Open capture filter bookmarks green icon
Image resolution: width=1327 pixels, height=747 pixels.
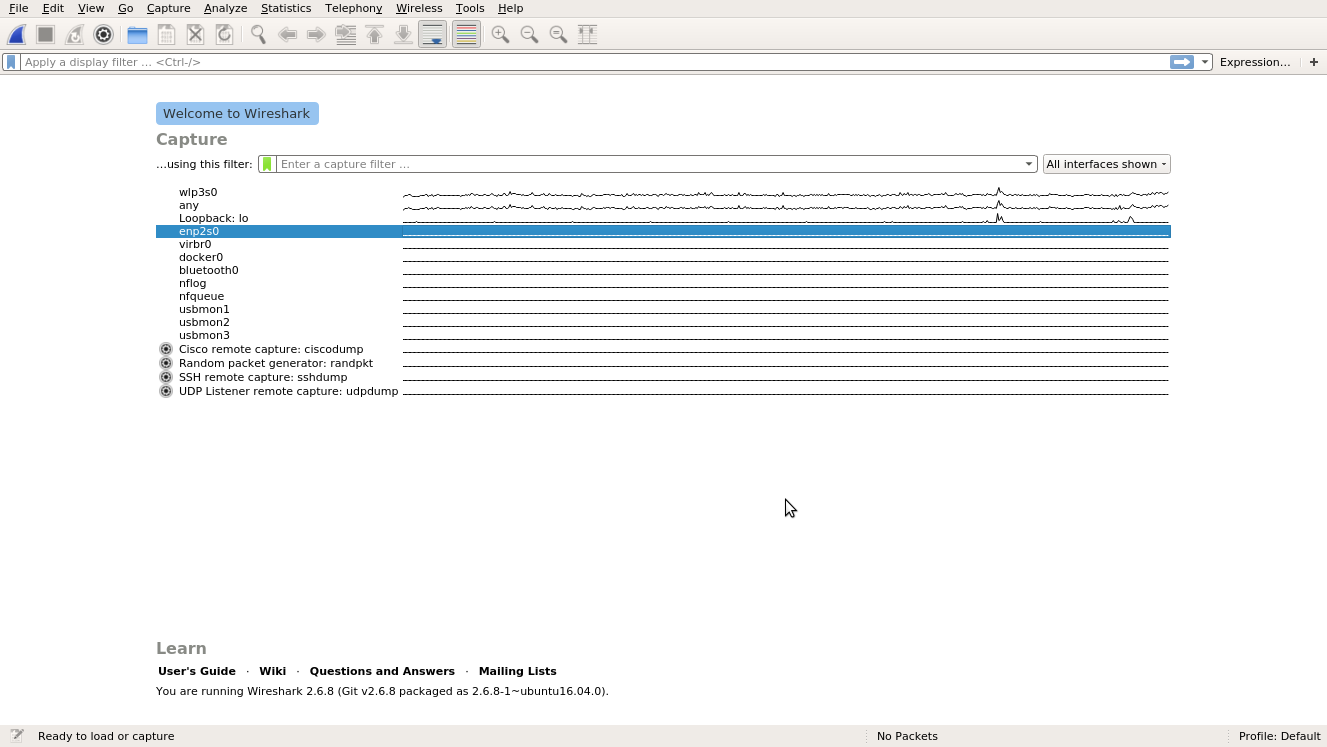click(267, 164)
